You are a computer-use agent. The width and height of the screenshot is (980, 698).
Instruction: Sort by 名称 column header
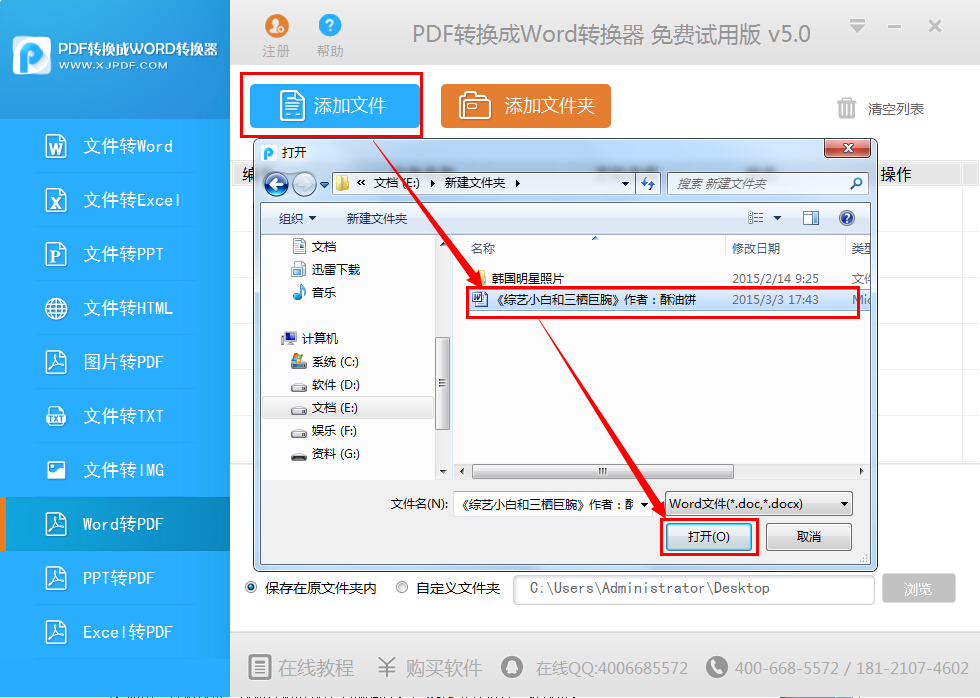[482, 249]
